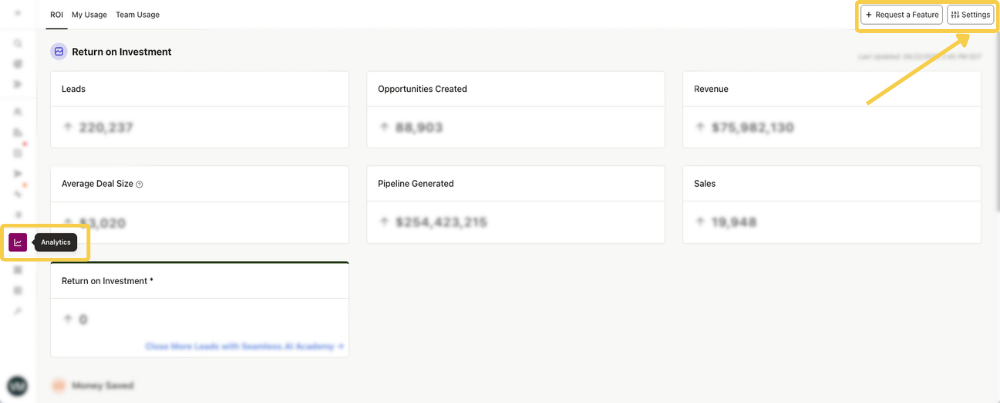
Task: Click the Money Saved section icon
Action: [x=59, y=386]
